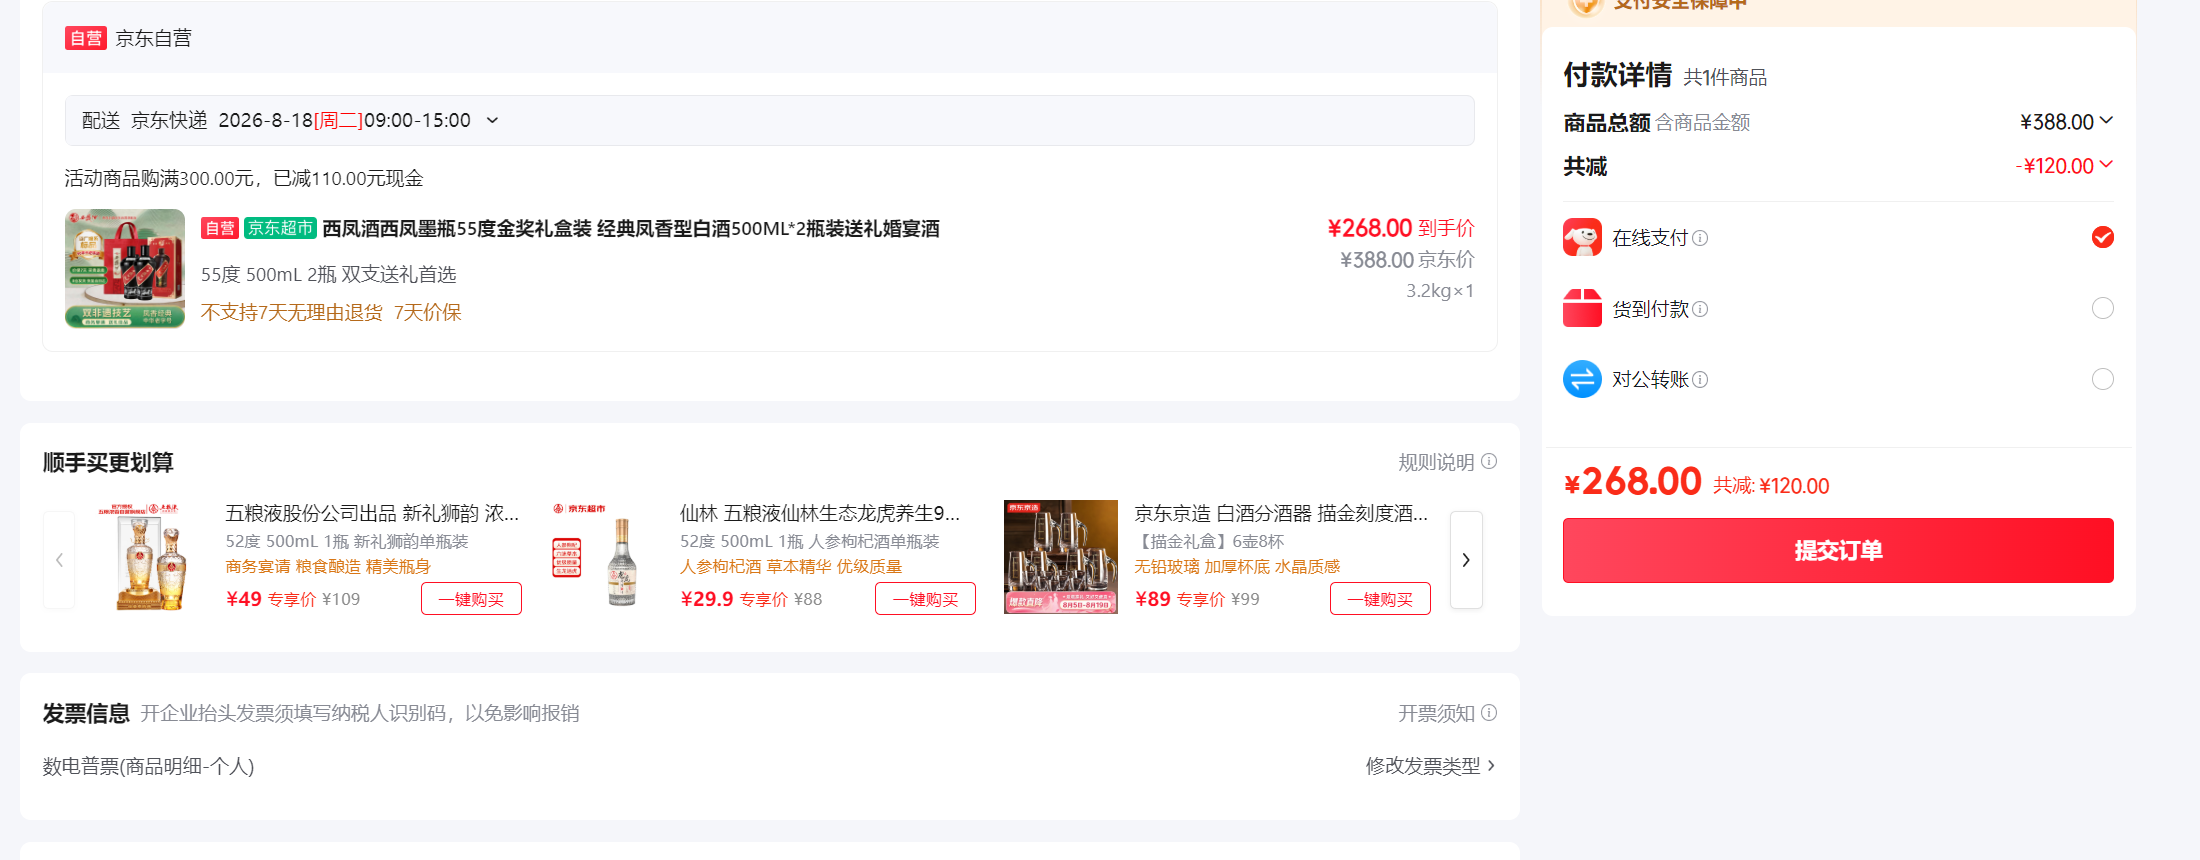The image size is (2200, 860).
Task: Select the 货到付款 payment radio button
Action: [2103, 308]
